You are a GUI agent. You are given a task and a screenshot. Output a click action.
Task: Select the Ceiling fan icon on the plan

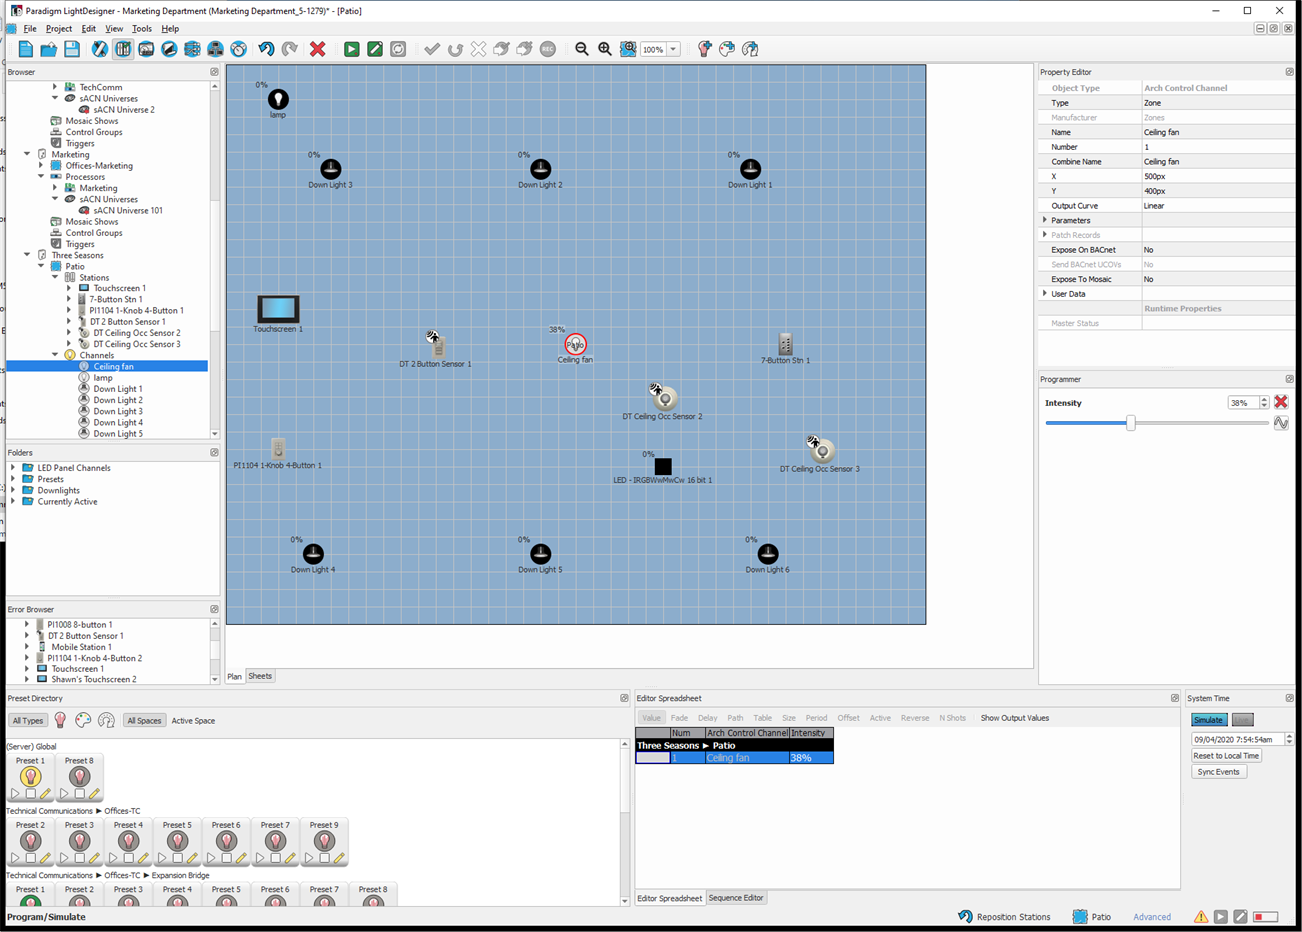575,345
